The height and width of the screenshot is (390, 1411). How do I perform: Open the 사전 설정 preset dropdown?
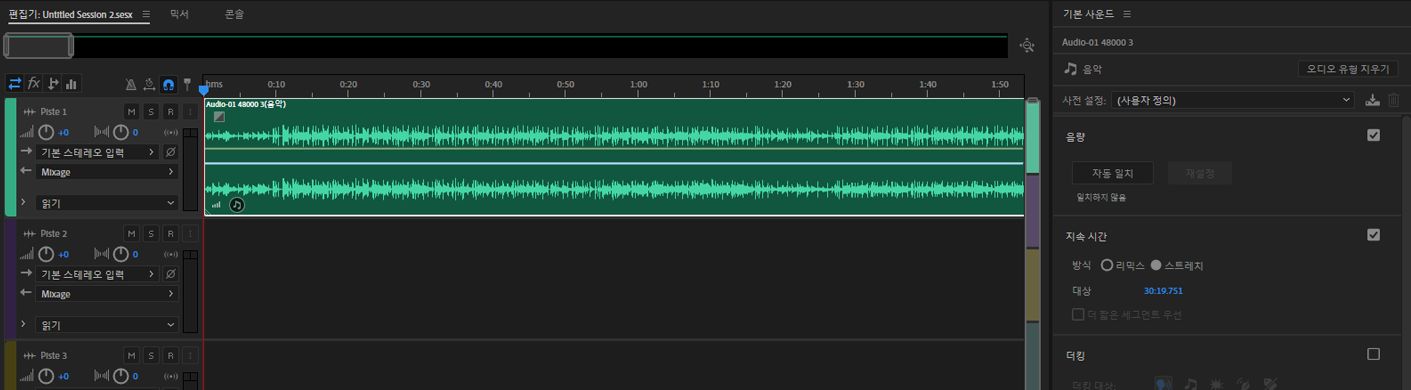coord(1233,100)
